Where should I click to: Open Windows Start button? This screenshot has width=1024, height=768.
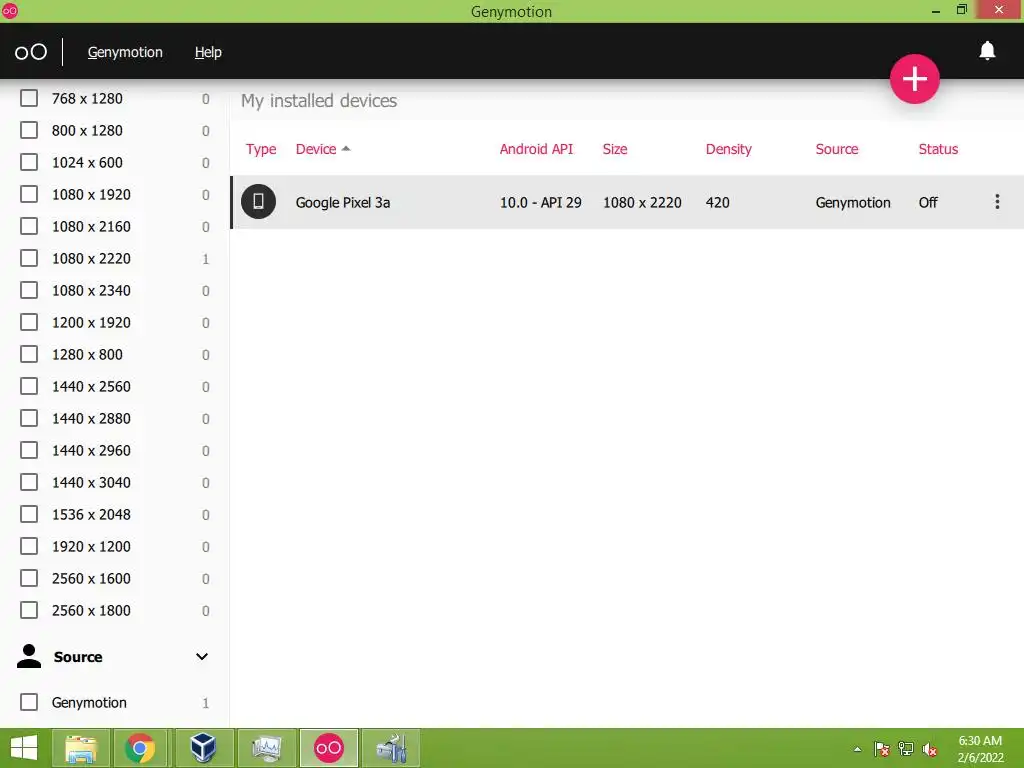click(24, 748)
